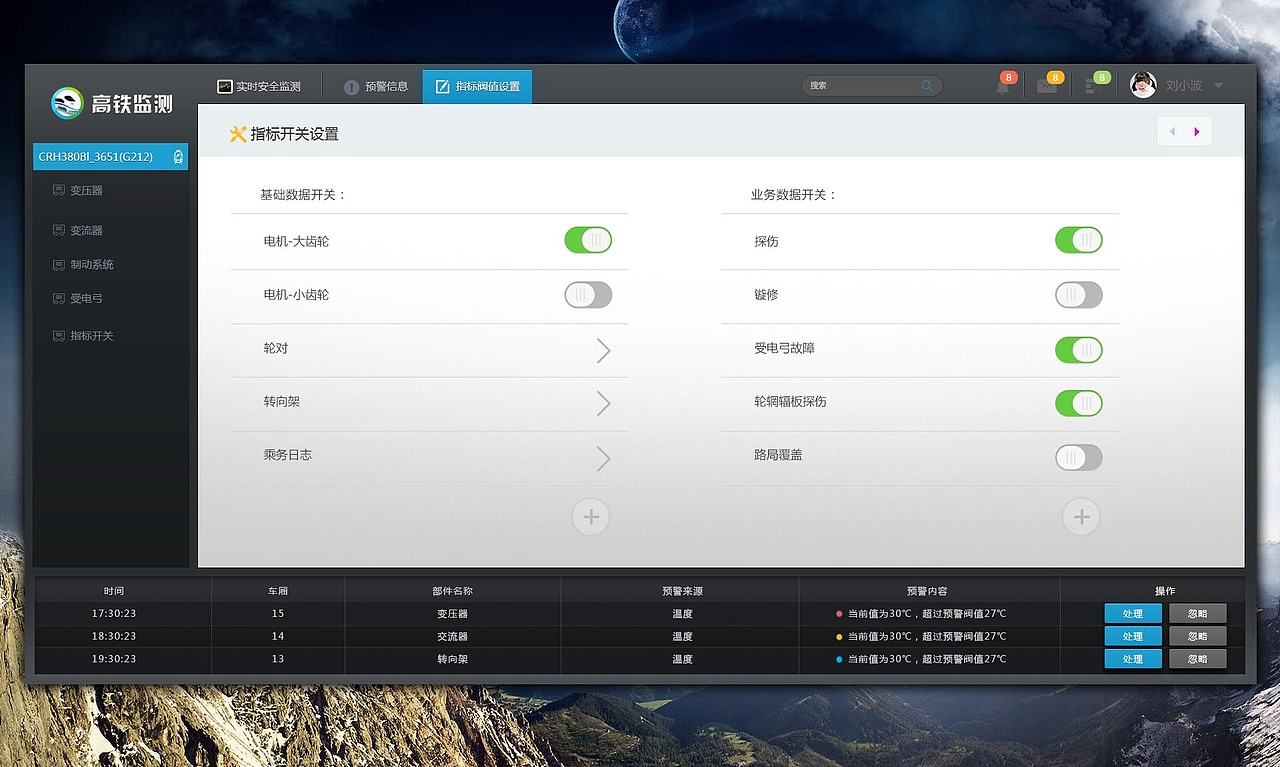Click the battery icon next to CRH380BI_3651
The image size is (1280, 767).
point(178,157)
